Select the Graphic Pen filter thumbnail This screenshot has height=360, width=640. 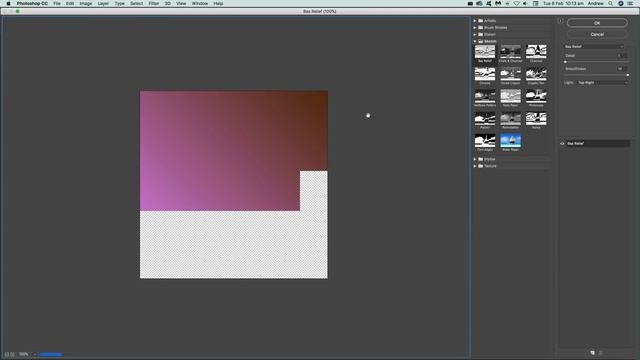[x=536, y=74]
